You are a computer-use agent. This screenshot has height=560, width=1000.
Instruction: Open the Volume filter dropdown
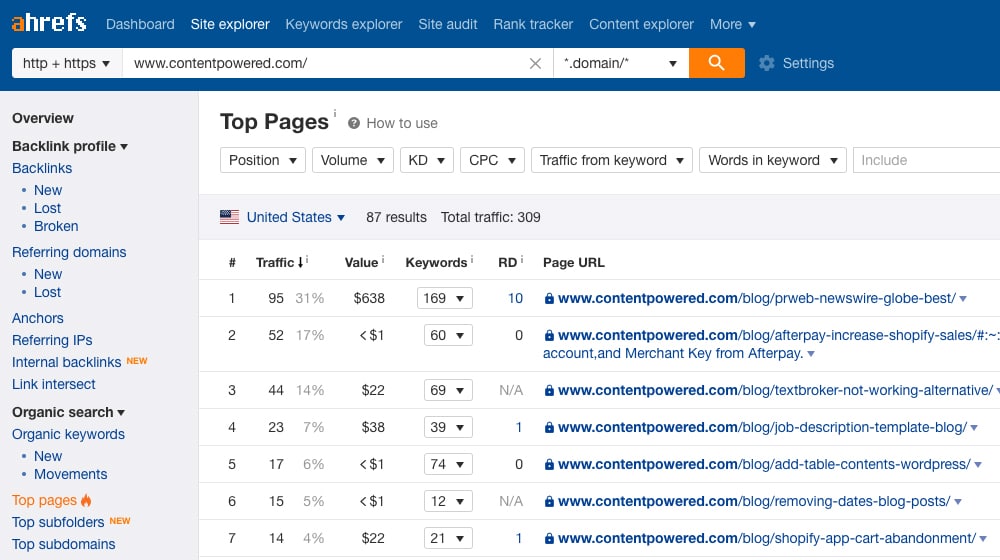[x=353, y=160]
